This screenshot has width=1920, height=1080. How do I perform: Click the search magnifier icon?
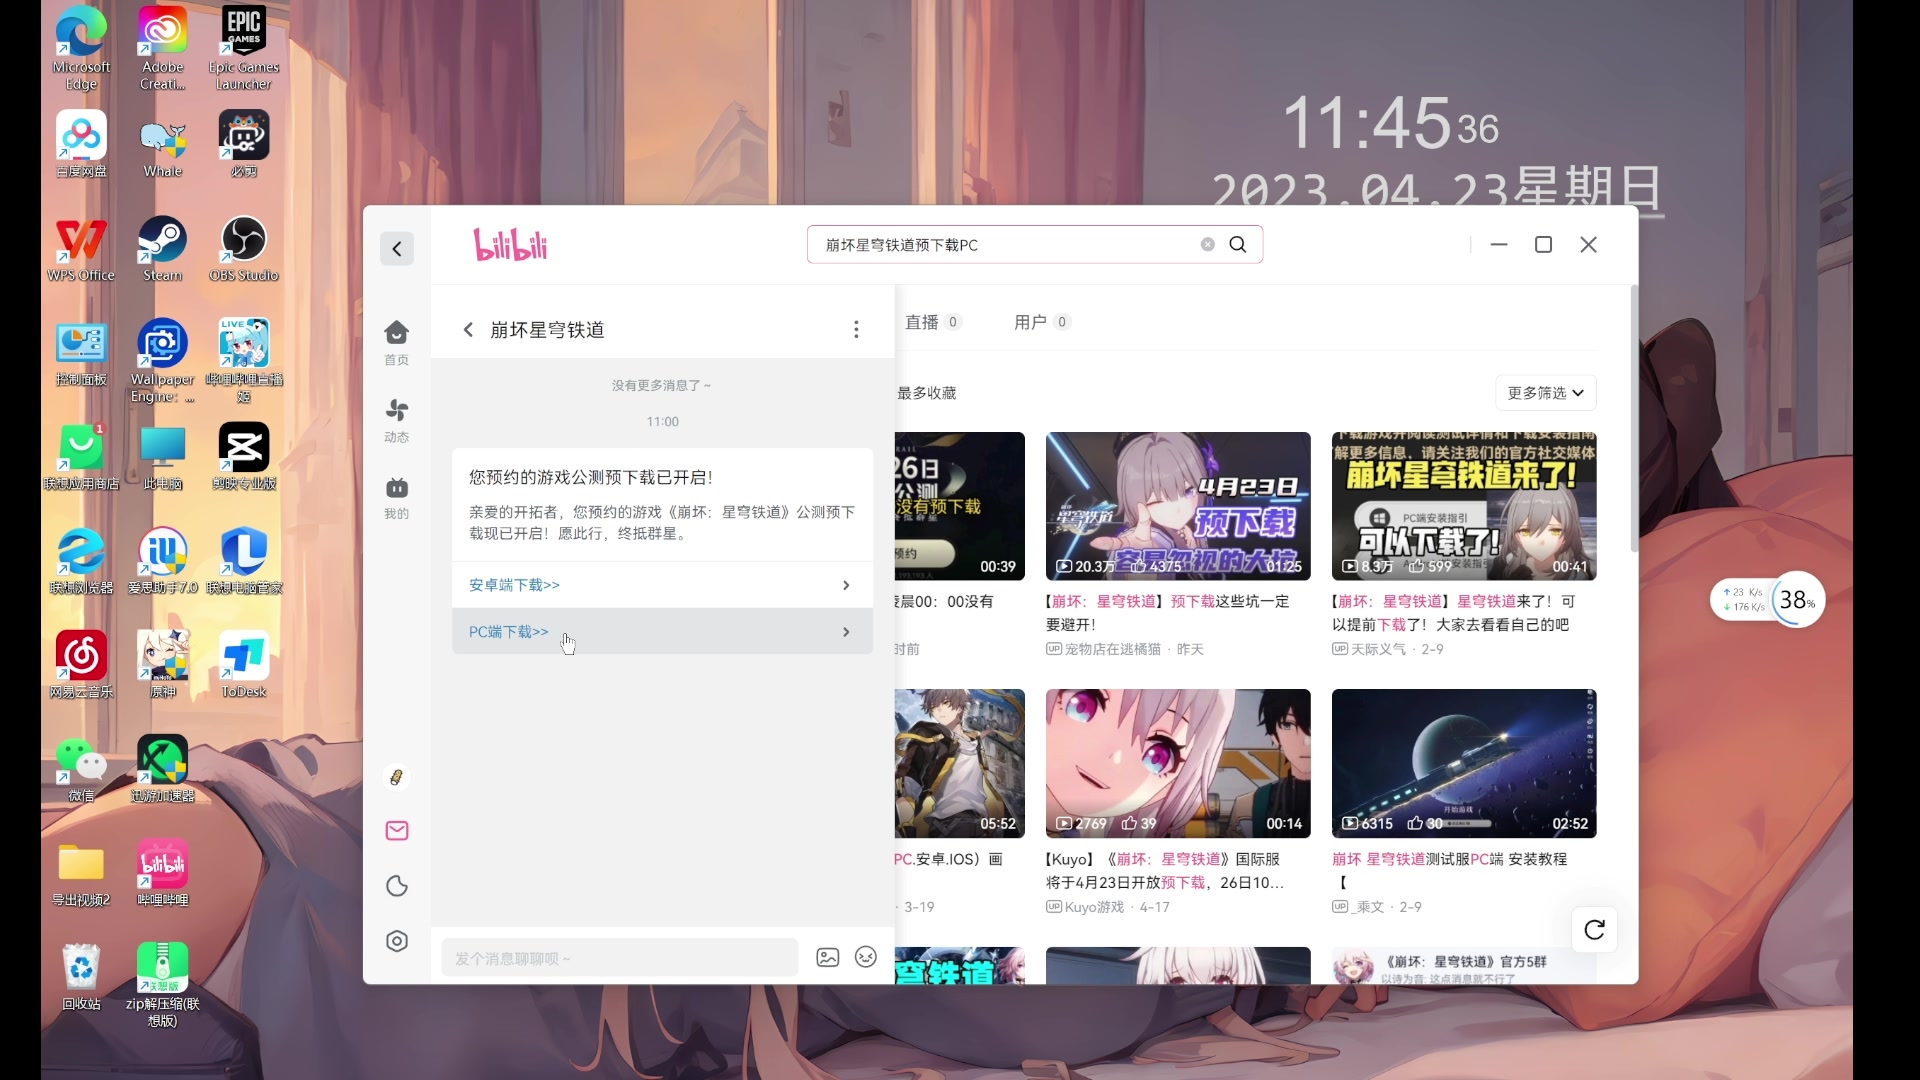coord(1238,244)
